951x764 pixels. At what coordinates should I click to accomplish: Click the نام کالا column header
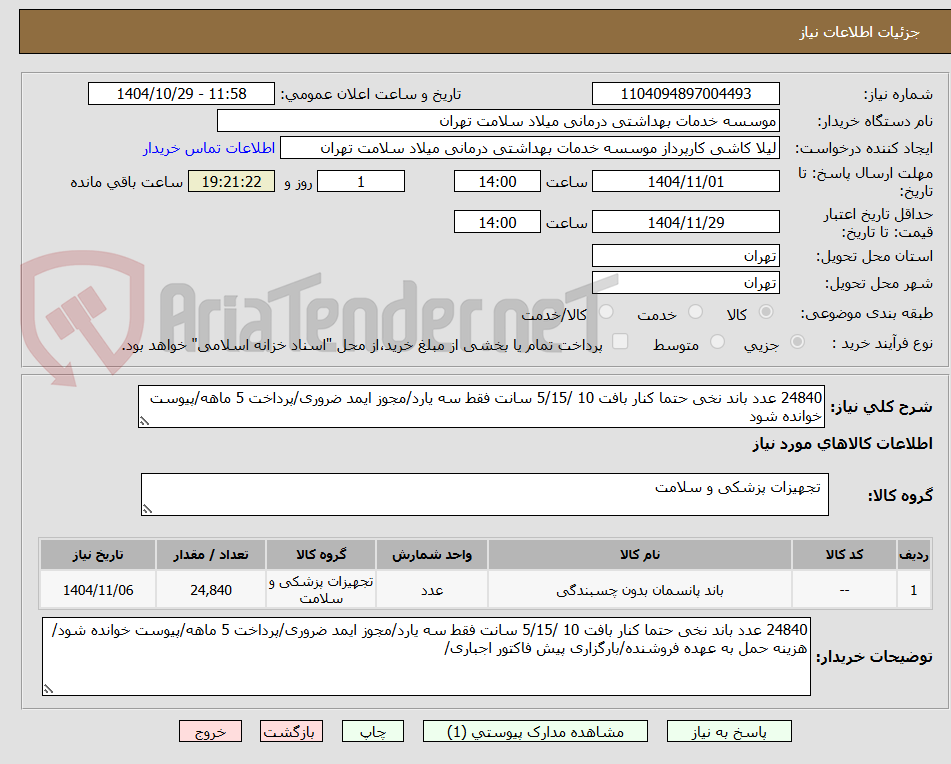click(x=640, y=555)
